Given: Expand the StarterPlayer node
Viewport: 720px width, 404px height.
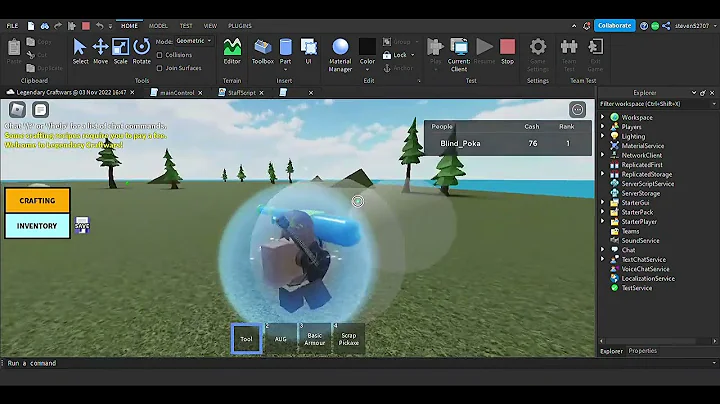Looking at the screenshot, I should pos(602,221).
